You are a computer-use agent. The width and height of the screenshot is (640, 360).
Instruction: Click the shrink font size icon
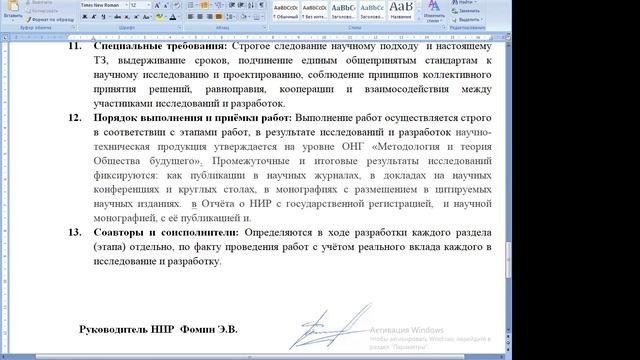coord(166,5)
